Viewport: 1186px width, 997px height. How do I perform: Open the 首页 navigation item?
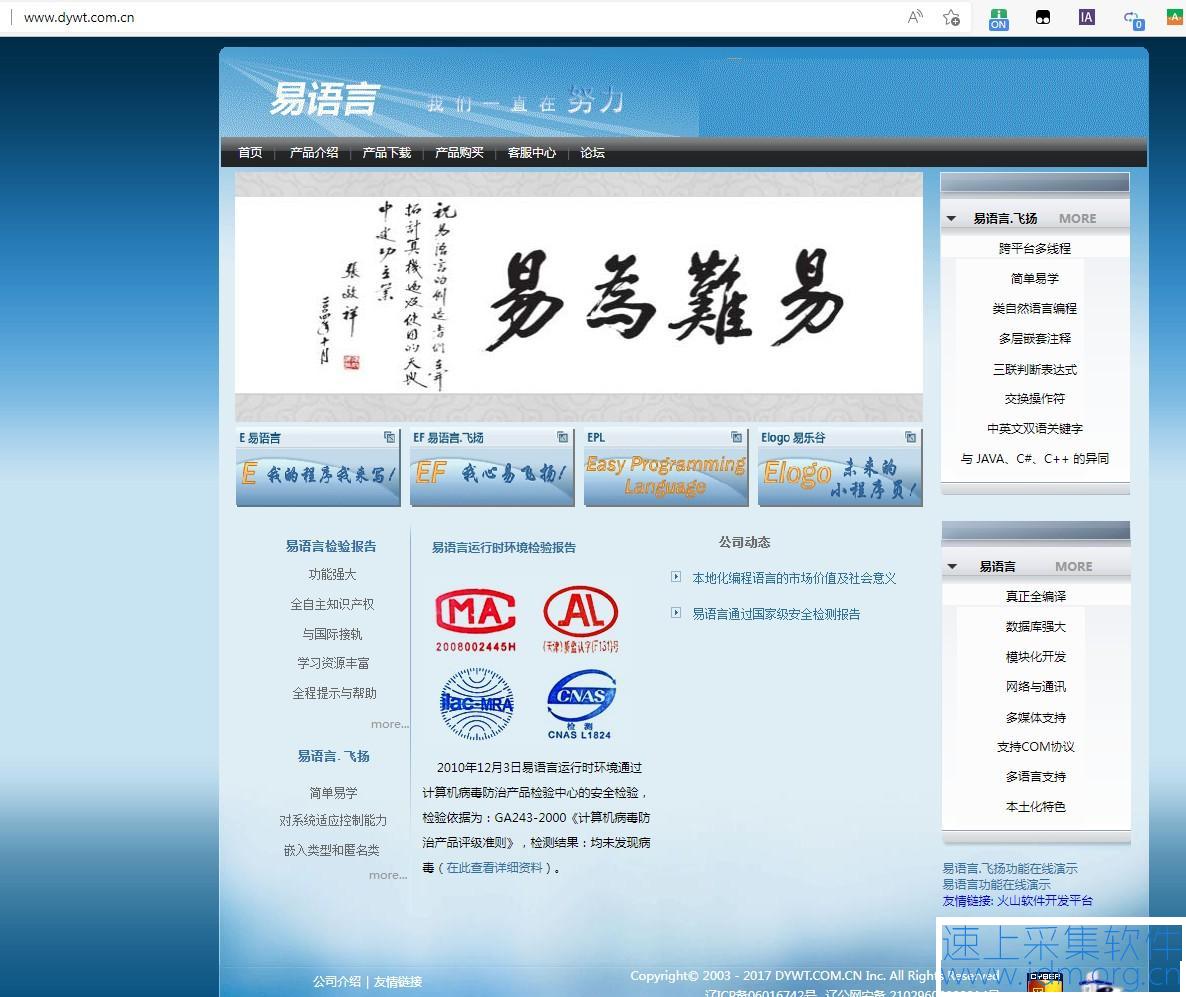click(250, 153)
